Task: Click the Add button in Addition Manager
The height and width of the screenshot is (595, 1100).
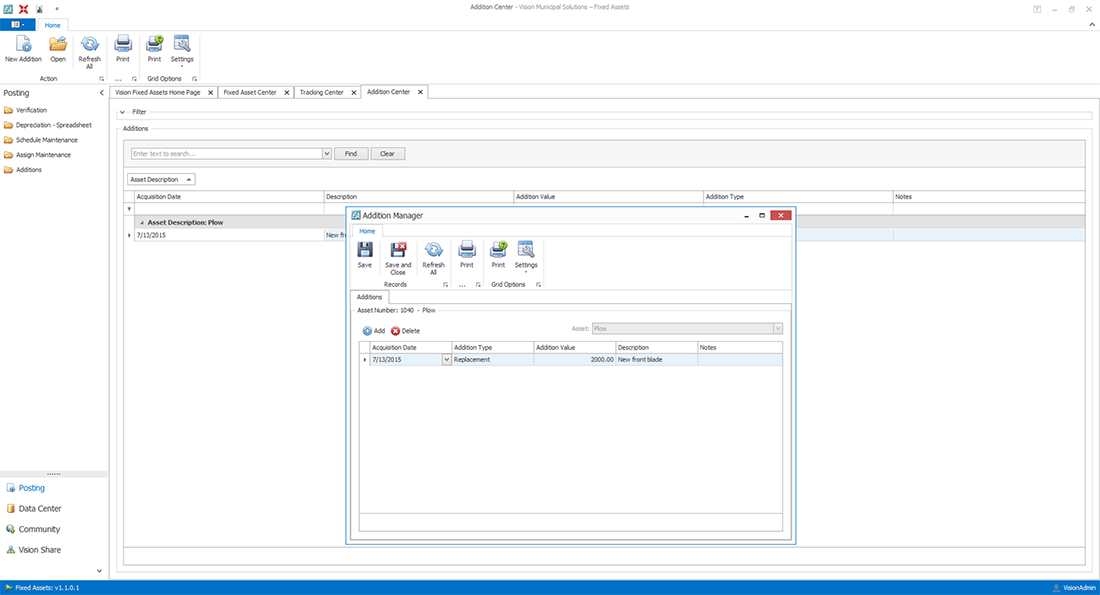Action: [374, 330]
